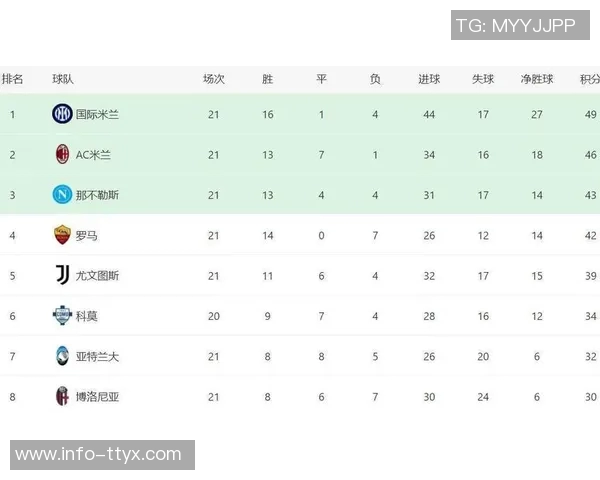Viewport: 600px width, 480px height.
Task: Click 罗马's points value 42
Action: [590, 236]
